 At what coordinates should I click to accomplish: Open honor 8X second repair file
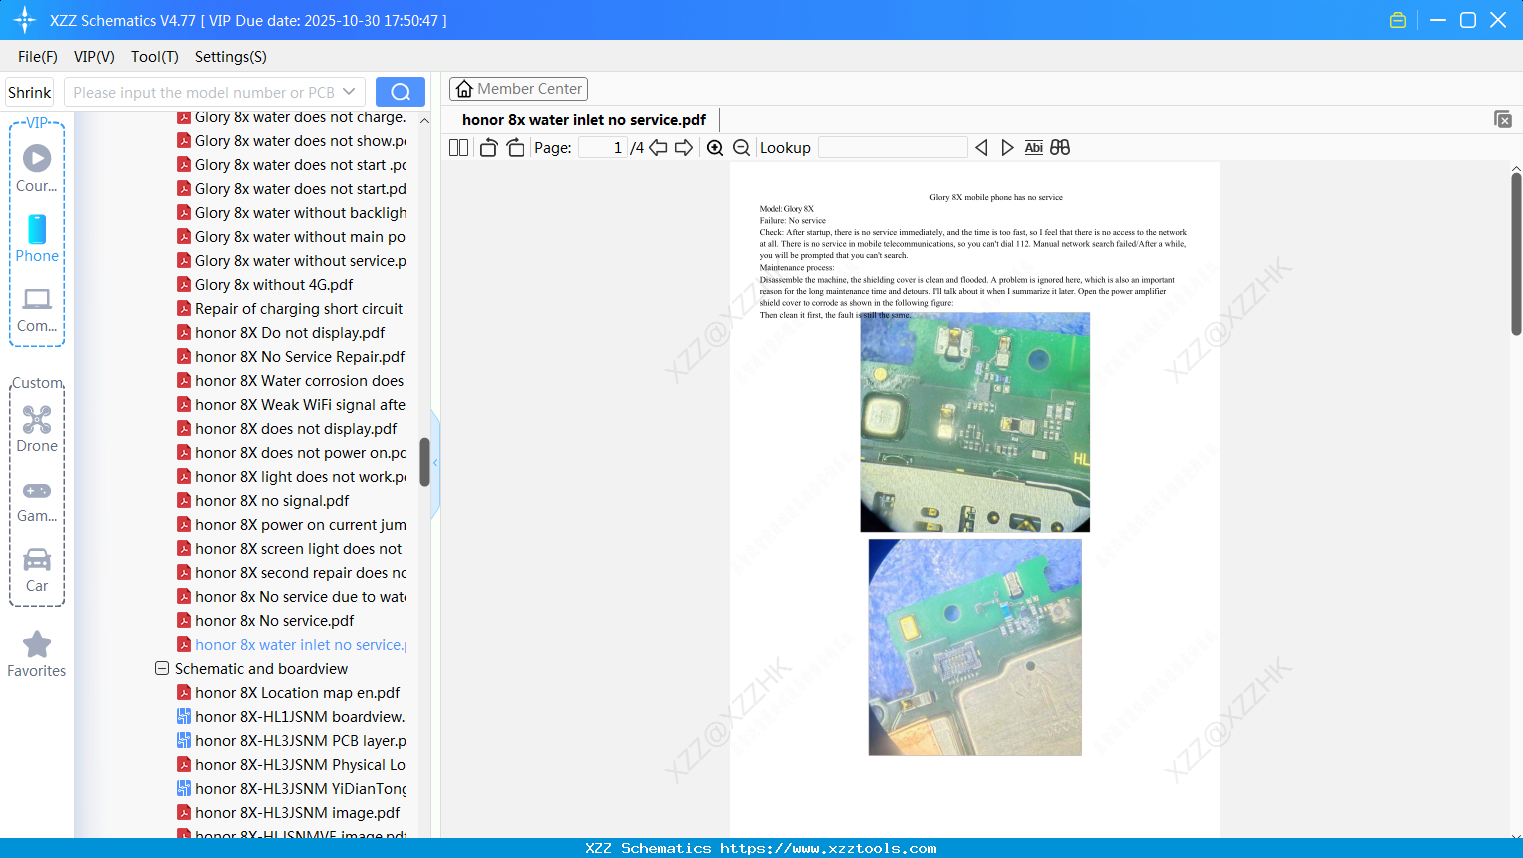click(x=291, y=573)
